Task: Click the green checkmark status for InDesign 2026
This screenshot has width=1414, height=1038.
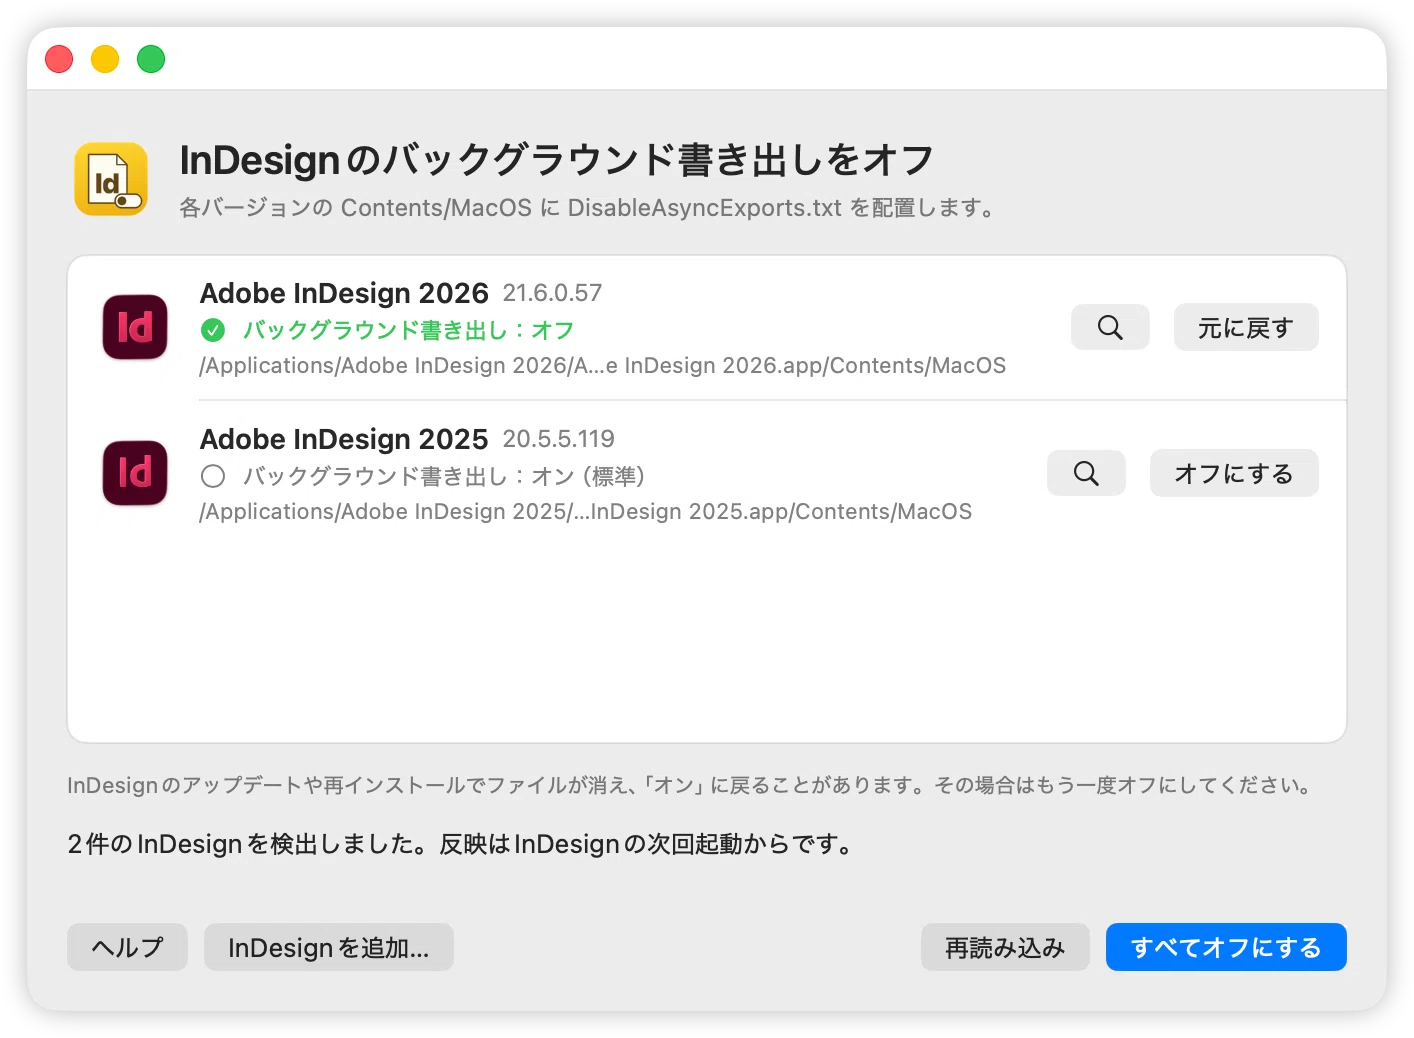Action: click(x=213, y=330)
